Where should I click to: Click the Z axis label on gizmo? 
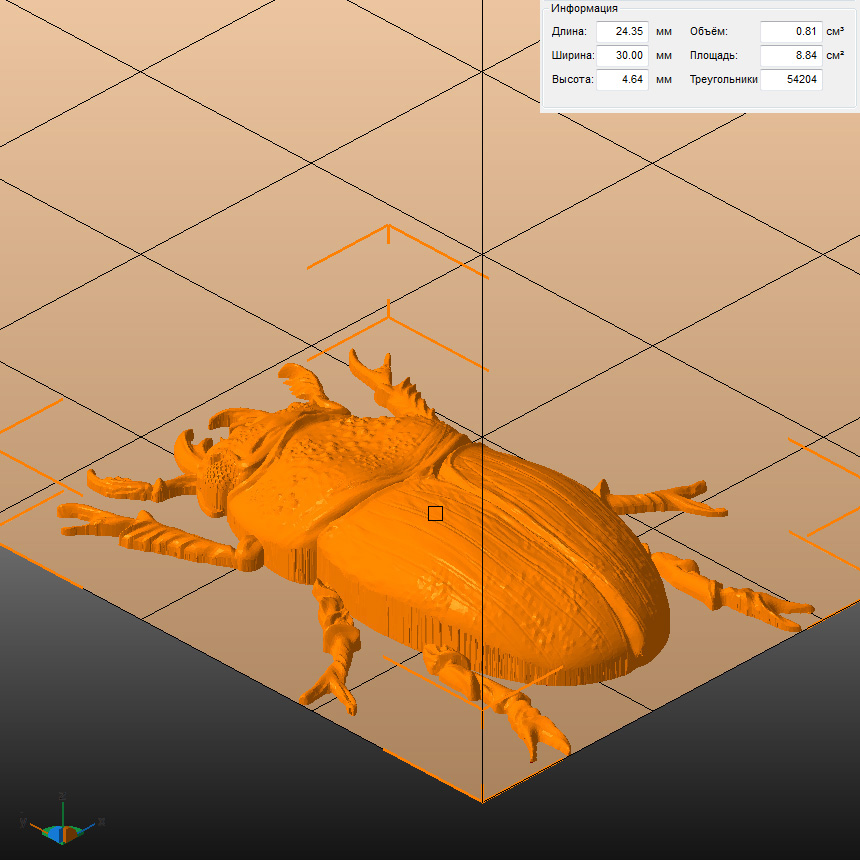click(x=62, y=796)
